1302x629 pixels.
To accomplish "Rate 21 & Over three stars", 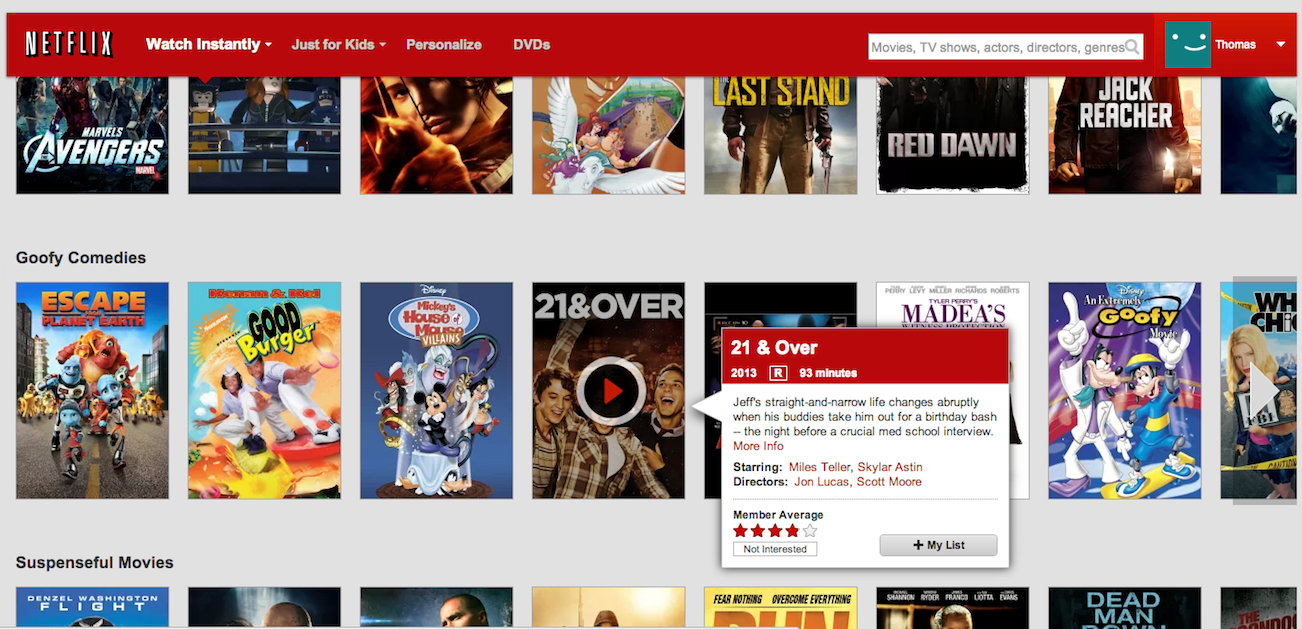I will click(x=775, y=531).
